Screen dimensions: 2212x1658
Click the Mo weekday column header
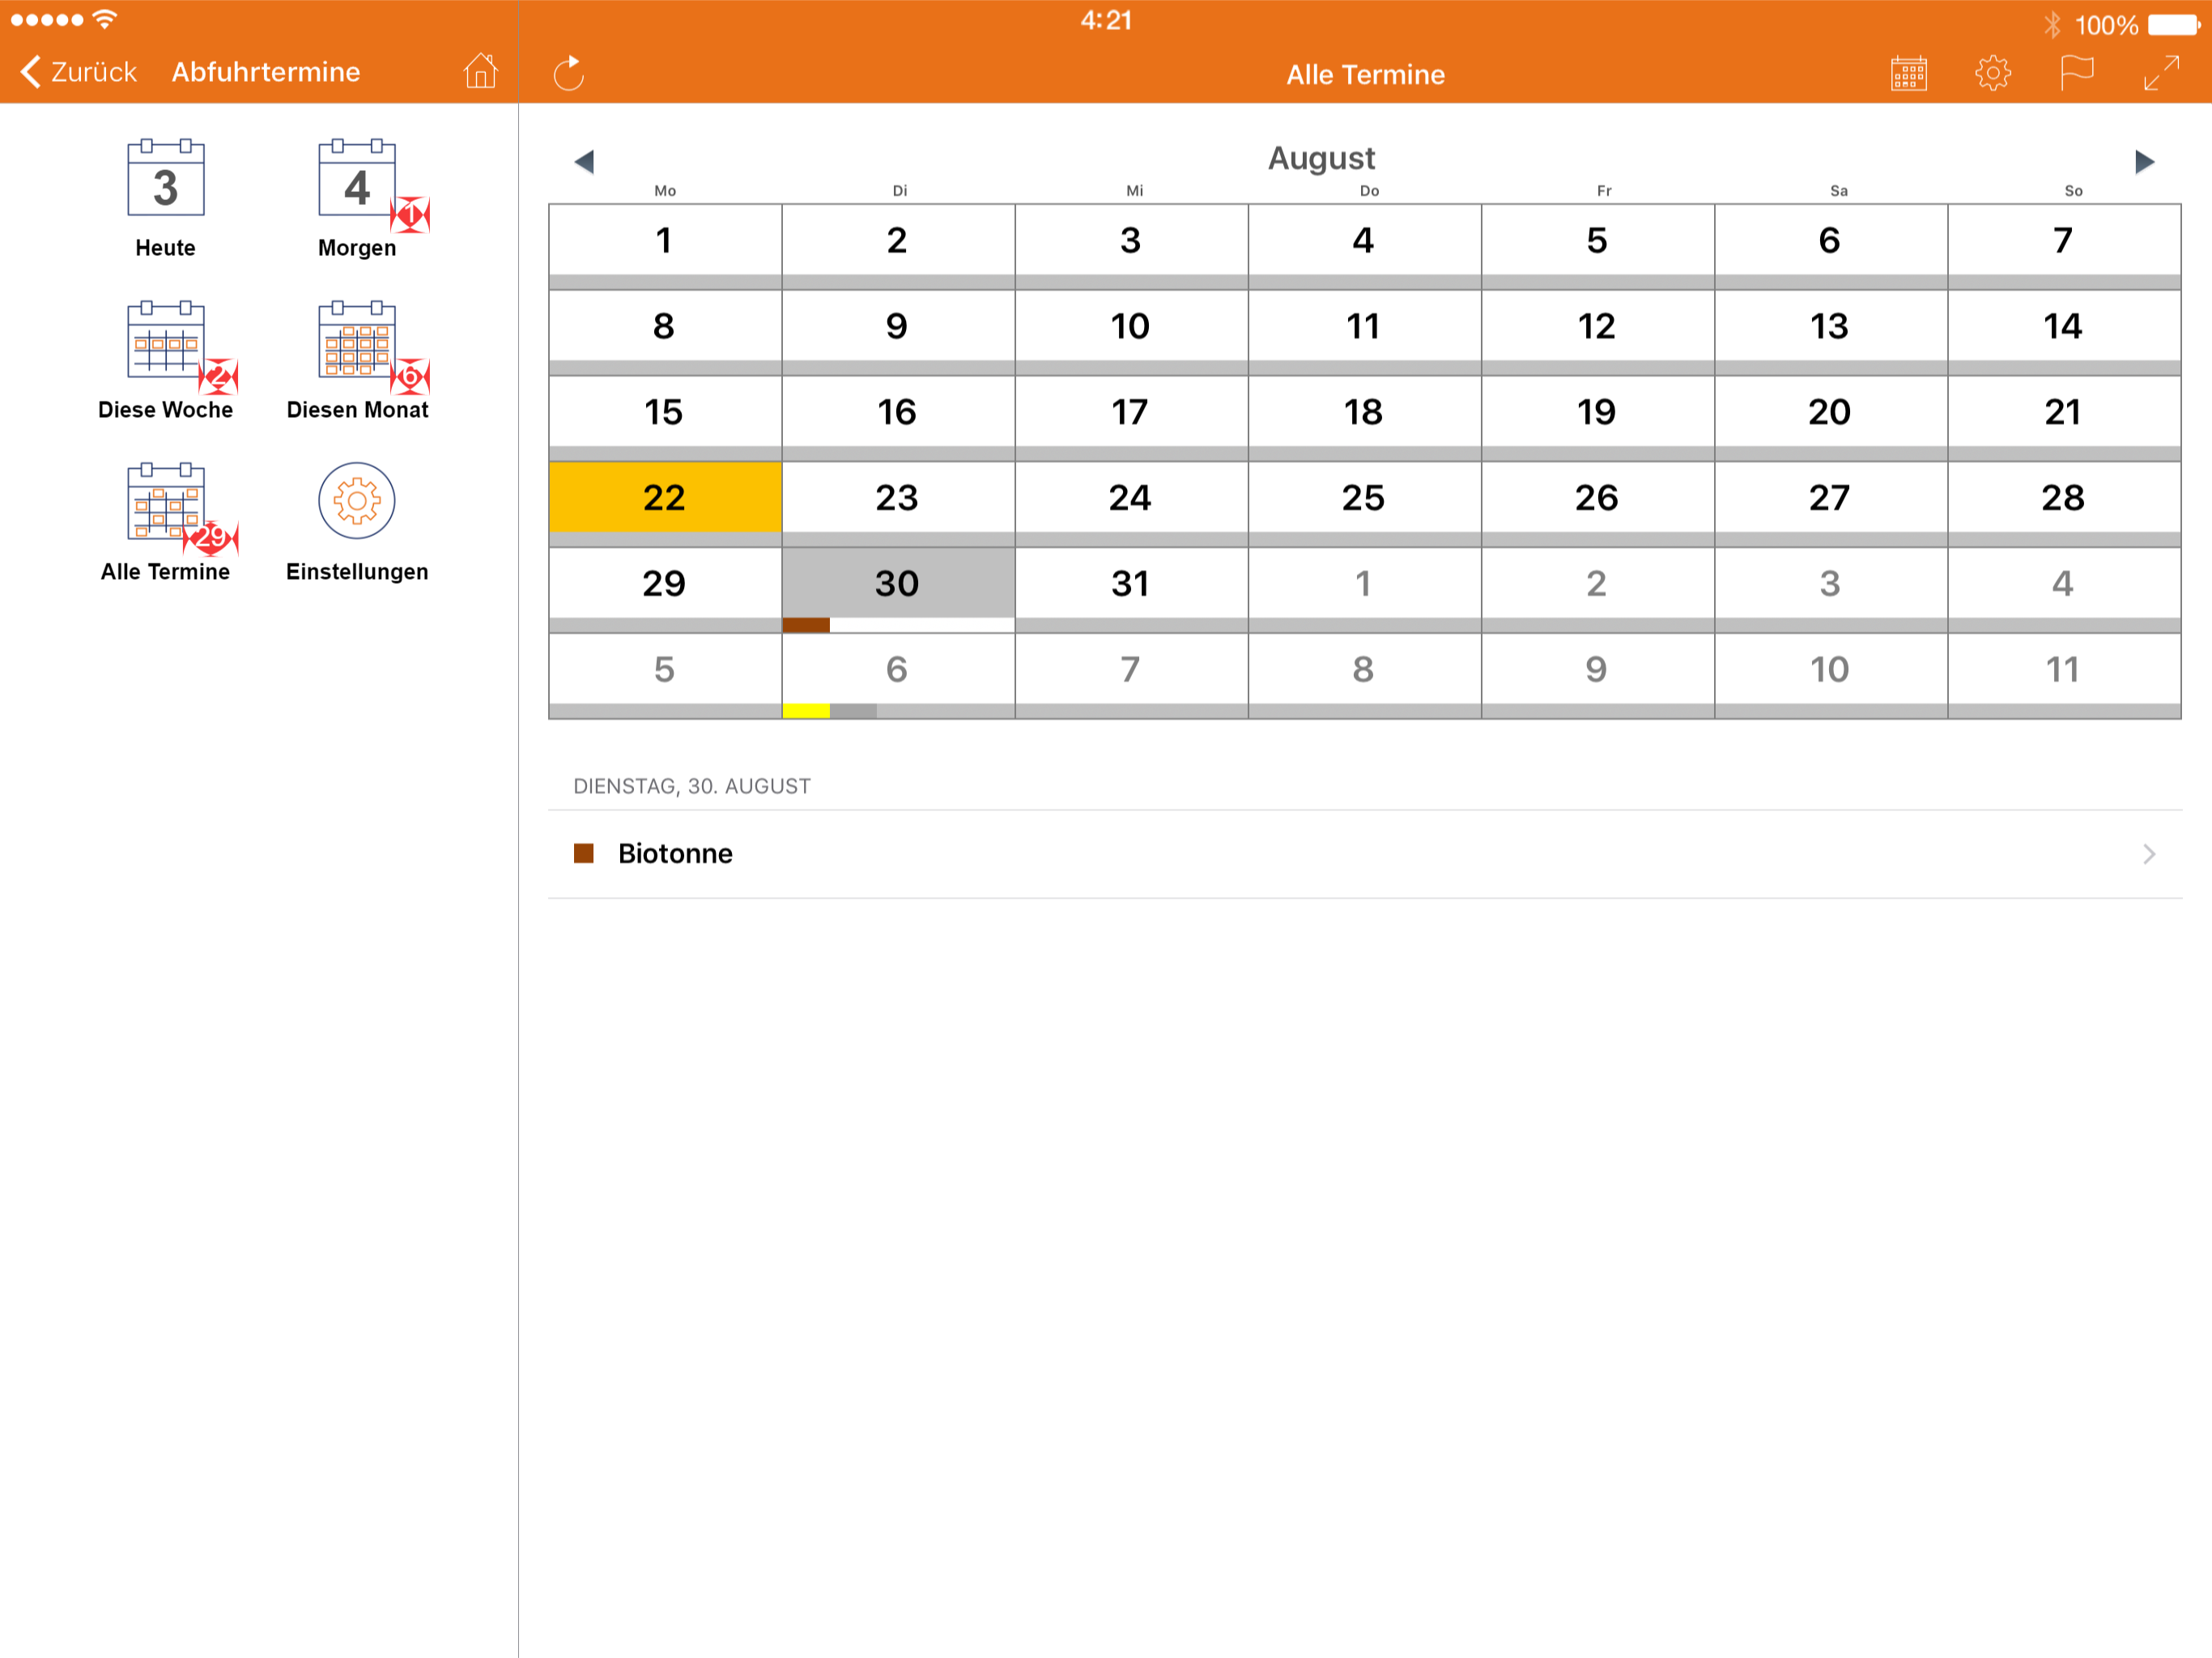coord(665,190)
